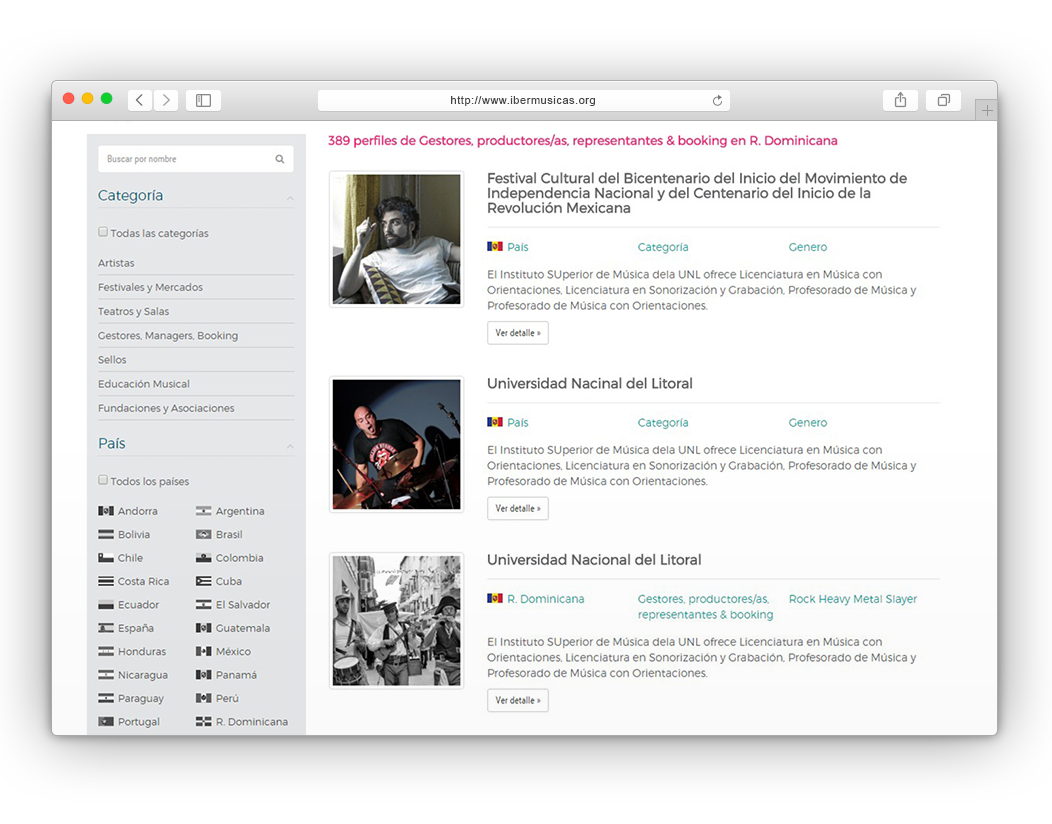Click Ver detalle for Universidad Nacional del Litoral

tap(518, 701)
